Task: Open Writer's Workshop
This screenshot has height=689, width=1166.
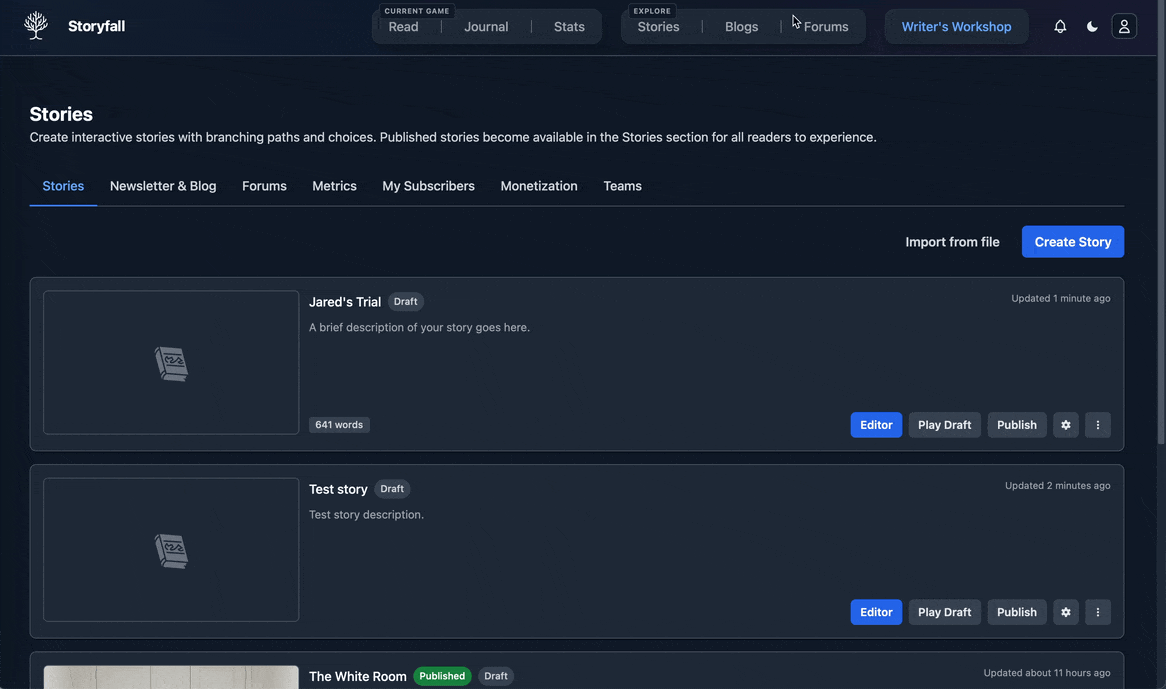Action: coord(956,27)
